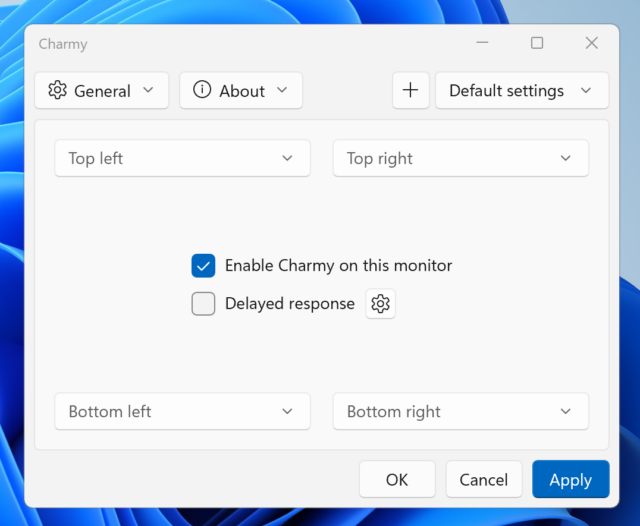Open the Top right corner dropdown
The width and height of the screenshot is (640, 526).
[x=461, y=158]
